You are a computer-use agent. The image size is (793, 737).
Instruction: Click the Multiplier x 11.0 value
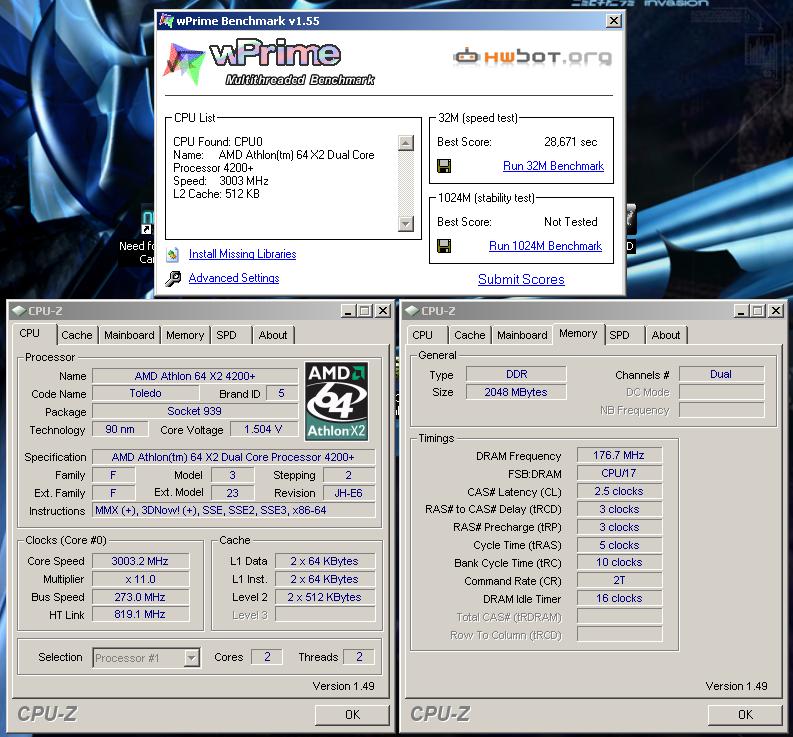tap(140, 579)
